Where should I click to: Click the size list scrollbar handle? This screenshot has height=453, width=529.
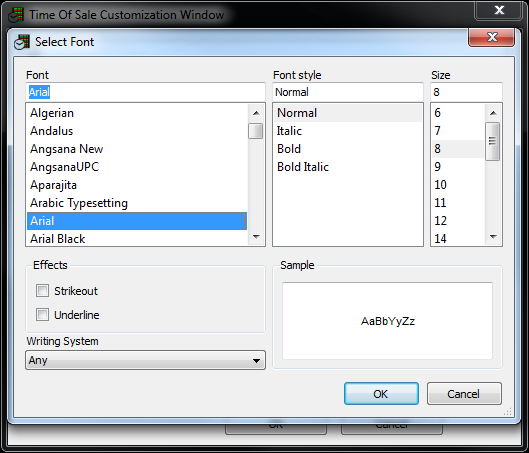coord(493,141)
